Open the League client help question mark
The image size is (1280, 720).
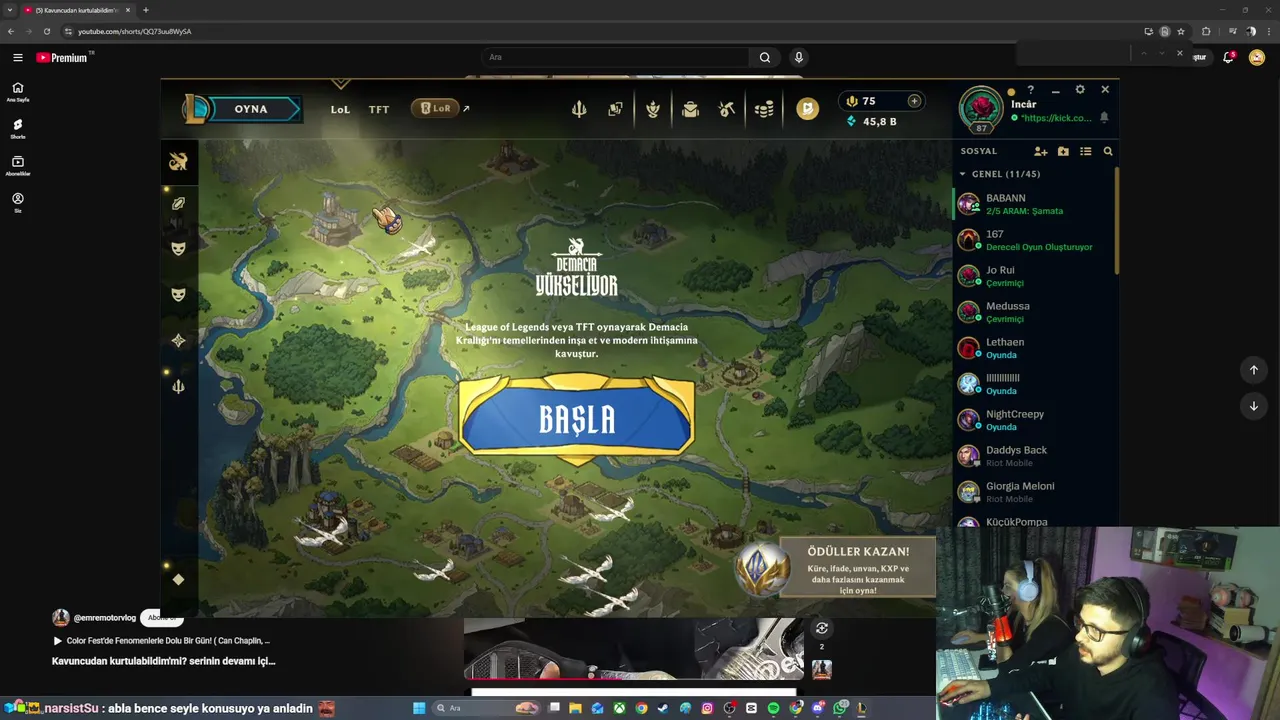pos(1031,90)
